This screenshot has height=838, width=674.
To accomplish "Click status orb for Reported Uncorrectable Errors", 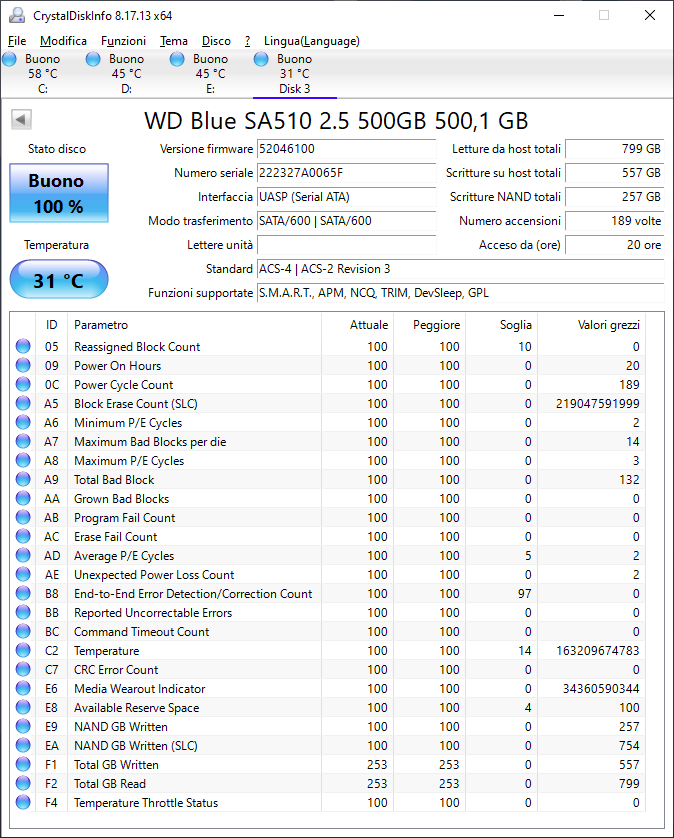I will pos(23,612).
